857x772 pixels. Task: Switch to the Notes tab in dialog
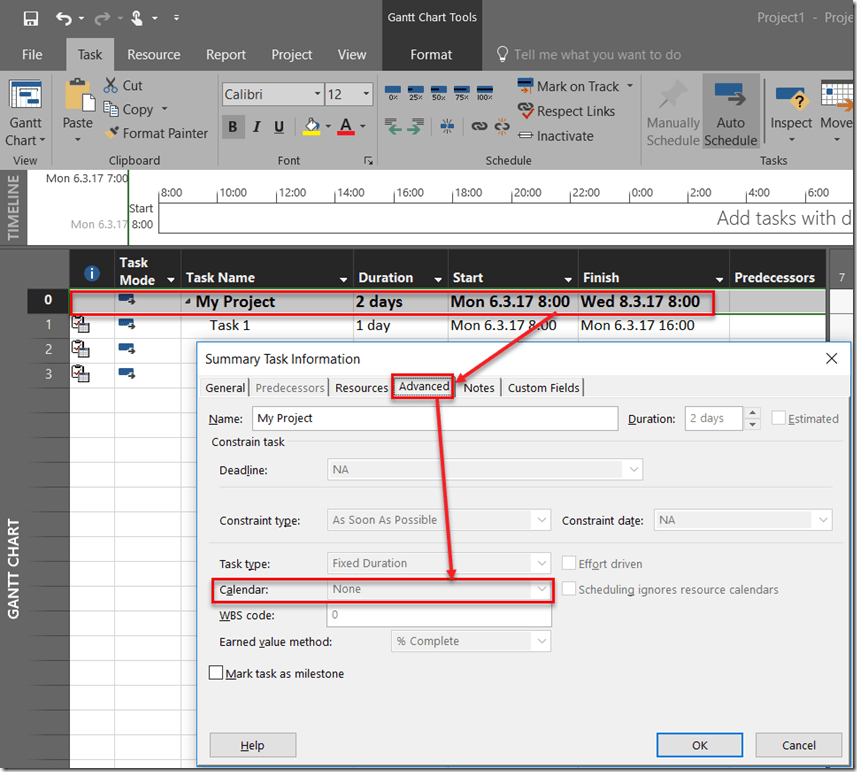coord(479,388)
